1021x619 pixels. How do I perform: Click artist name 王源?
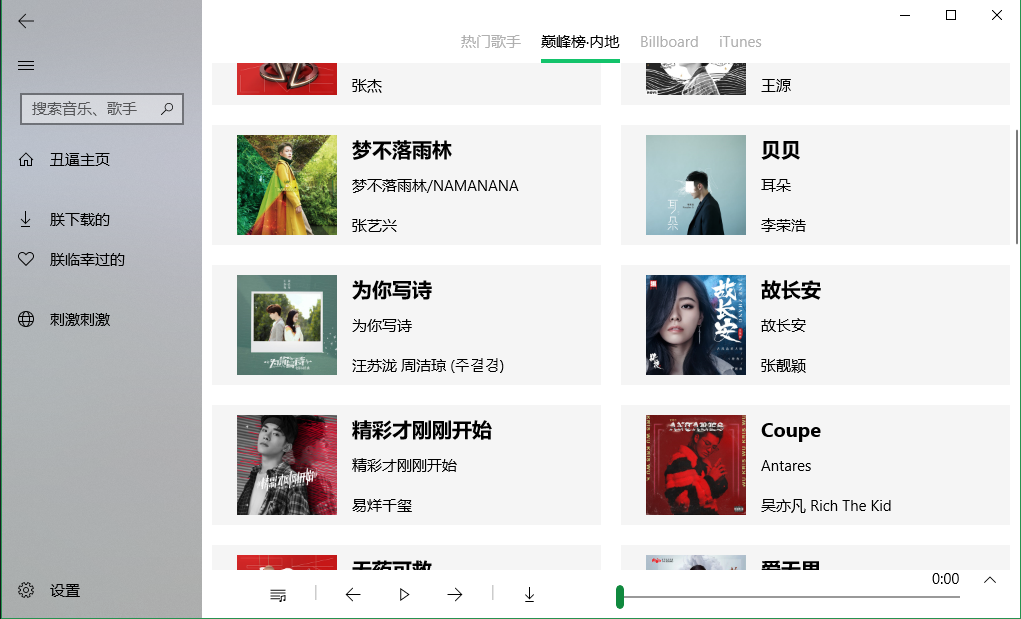tap(776, 86)
